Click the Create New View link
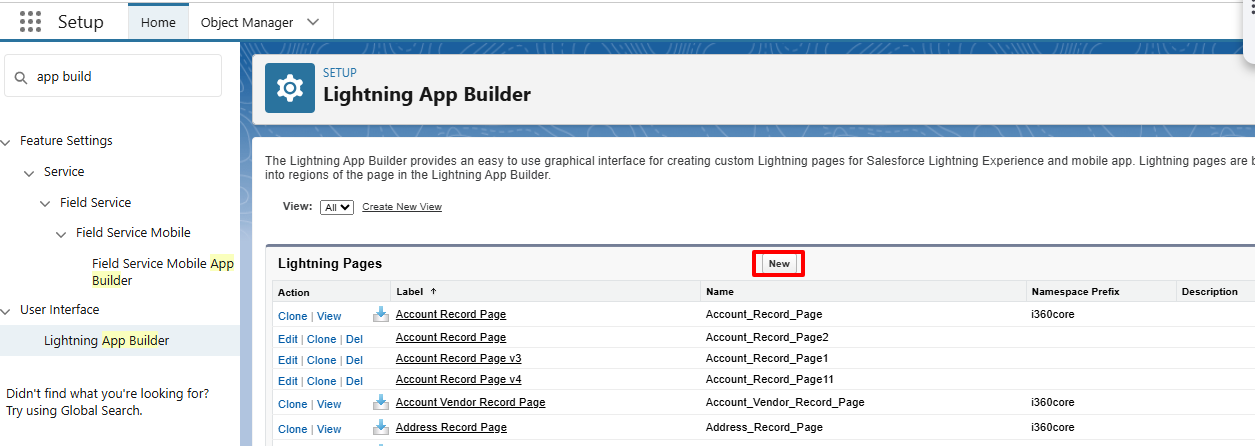 (x=402, y=207)
